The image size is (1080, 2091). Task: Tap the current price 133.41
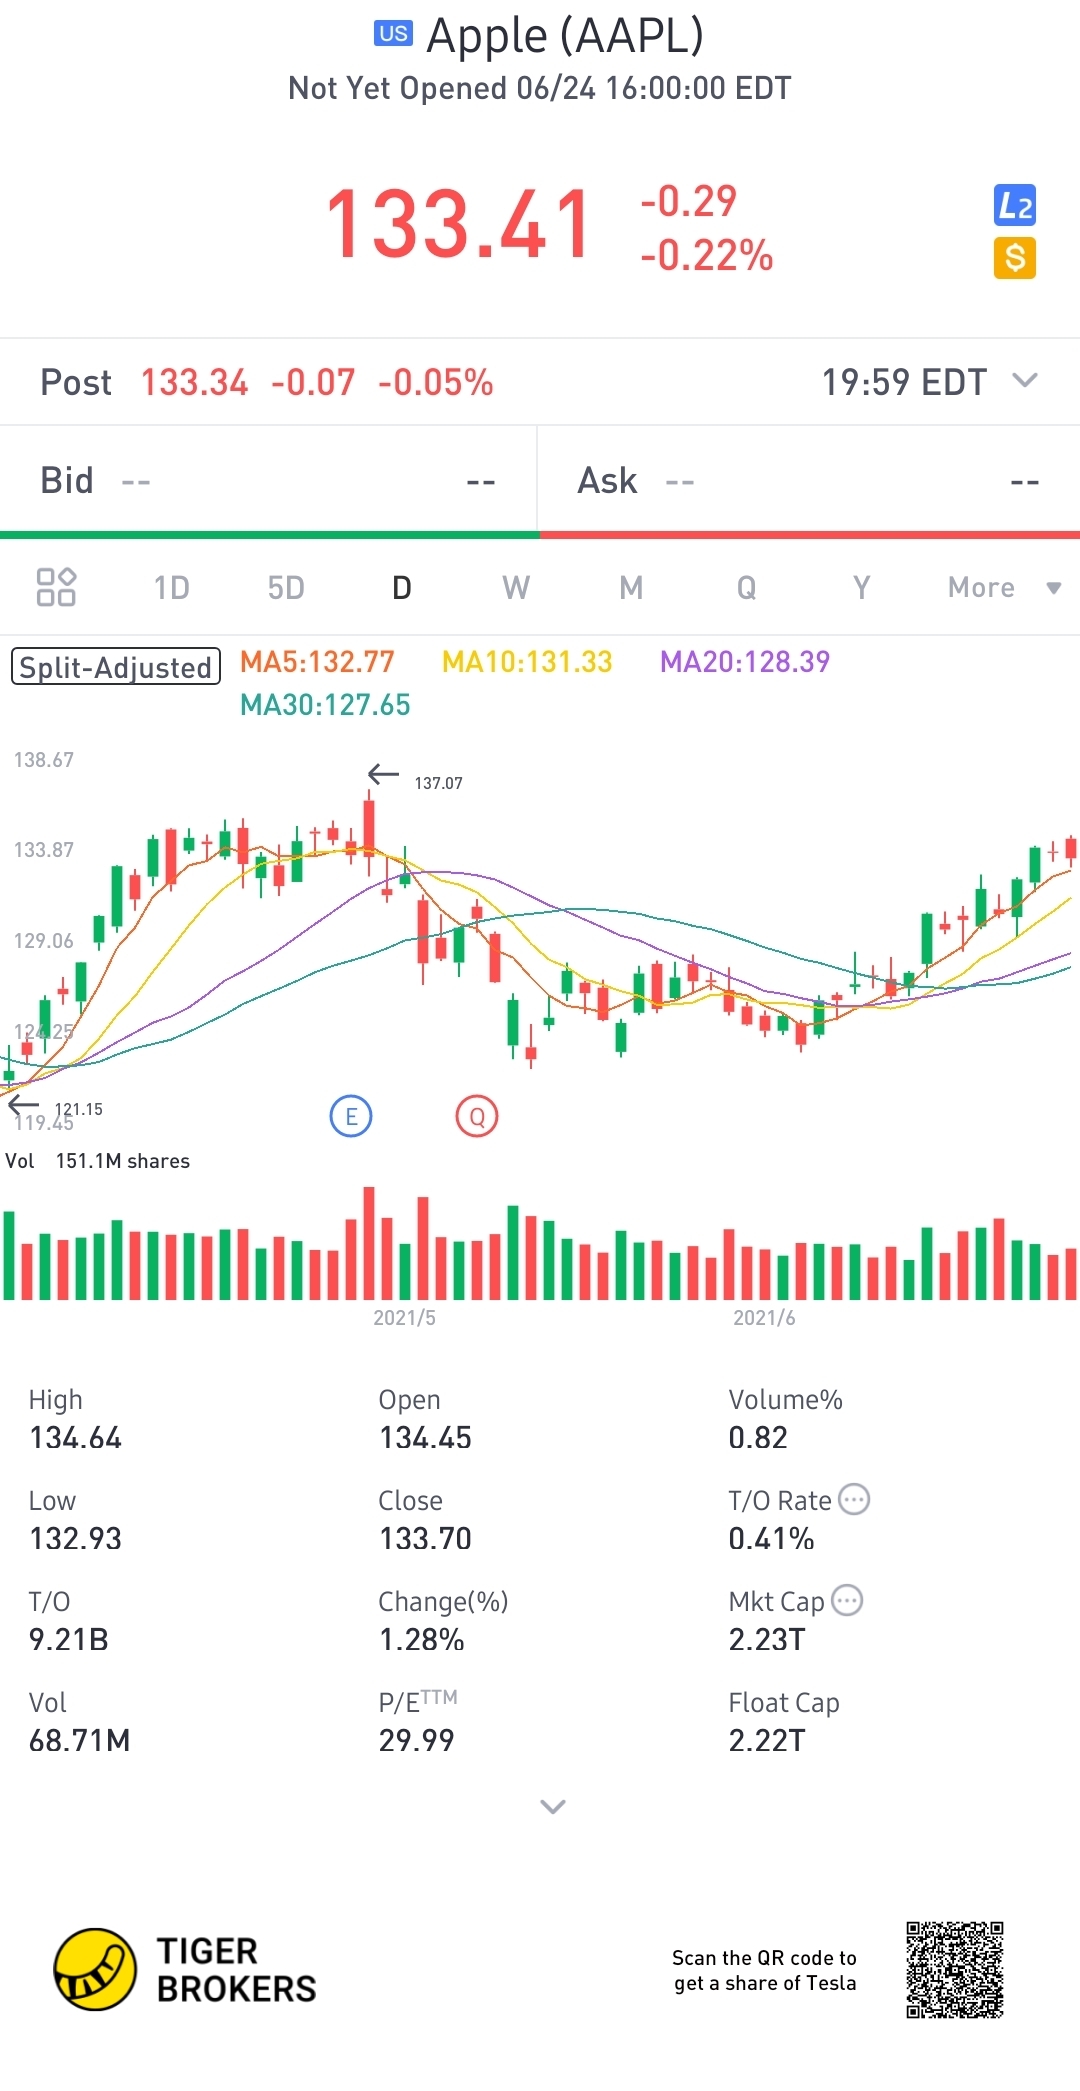coord(459,225)
